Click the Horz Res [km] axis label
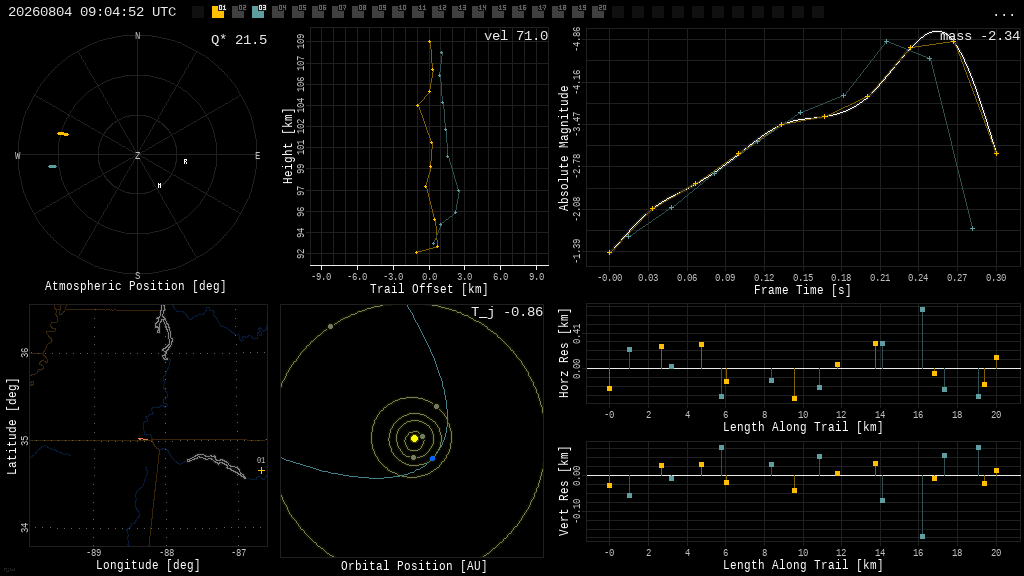The height and width of the screenshot is (576, 1024). click(564, 353)
